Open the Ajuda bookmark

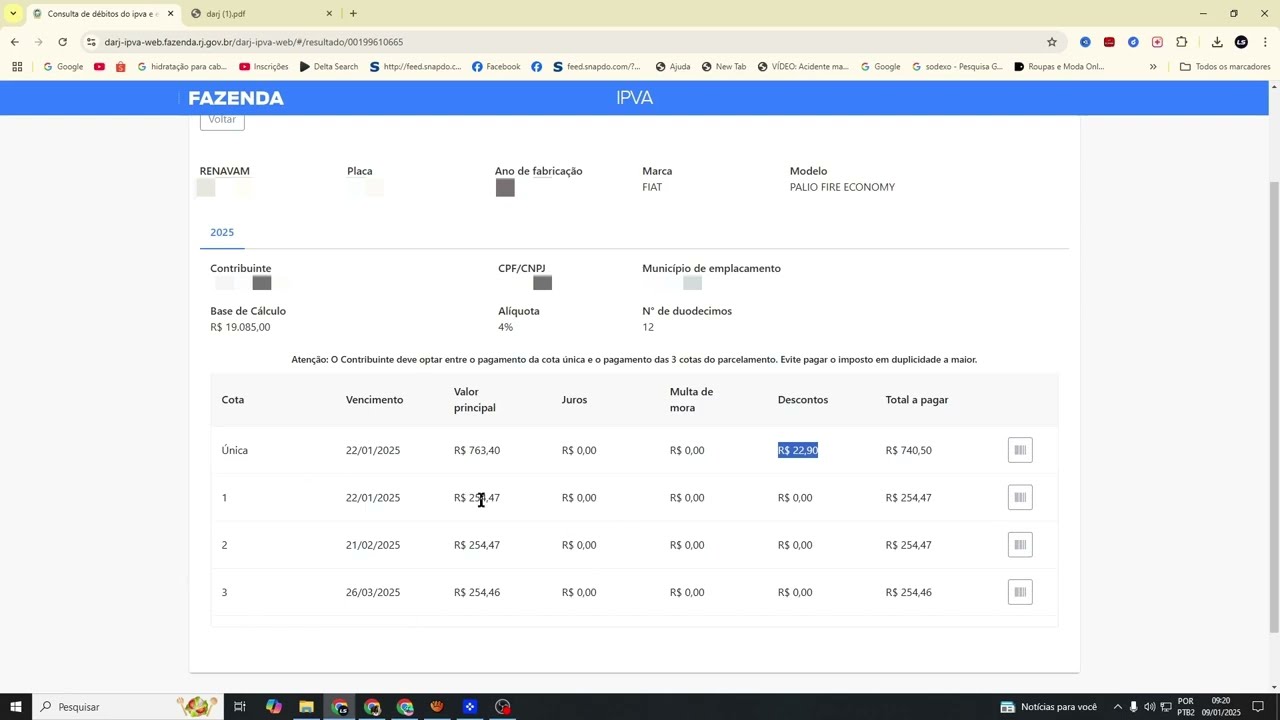click(x=673, y=67)
